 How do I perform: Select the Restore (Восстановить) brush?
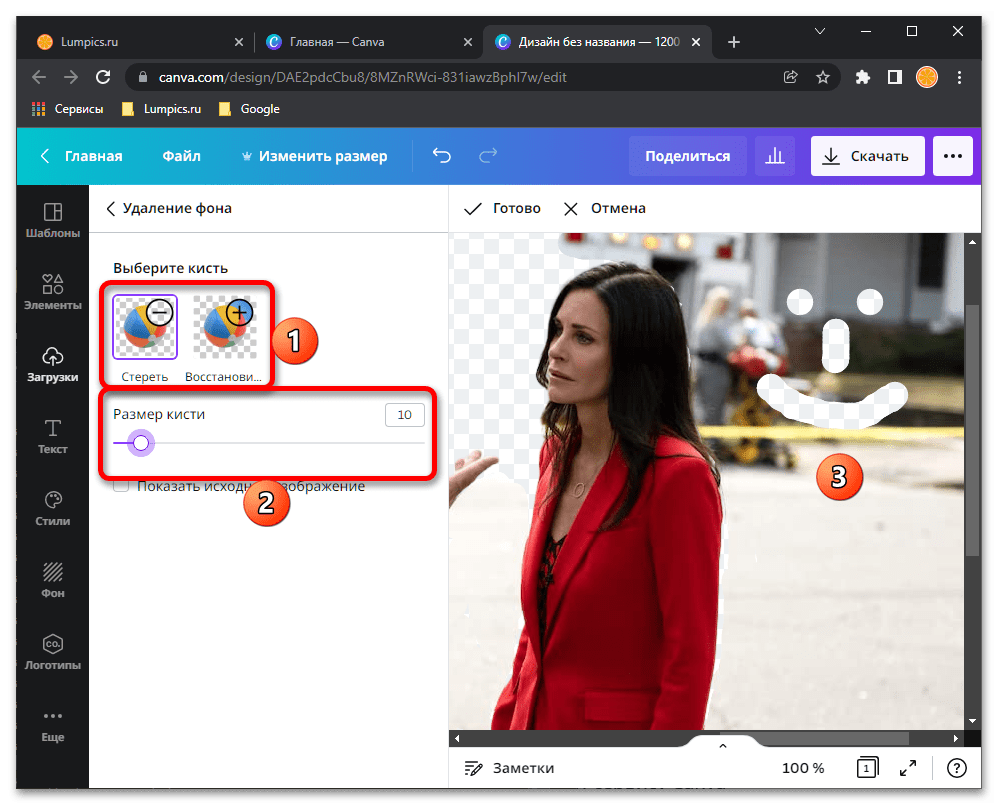(x=224, y=328)
